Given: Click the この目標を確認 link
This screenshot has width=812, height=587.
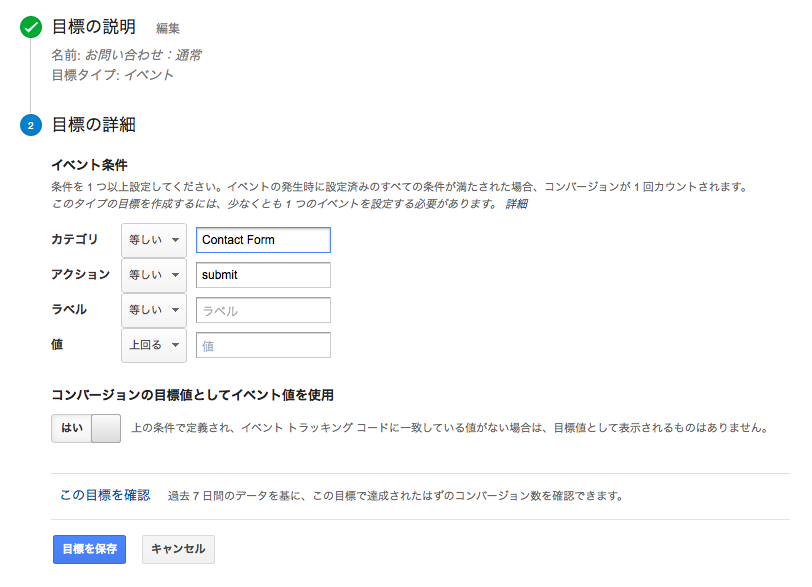Looking at the screenshot, I should 105,495.
